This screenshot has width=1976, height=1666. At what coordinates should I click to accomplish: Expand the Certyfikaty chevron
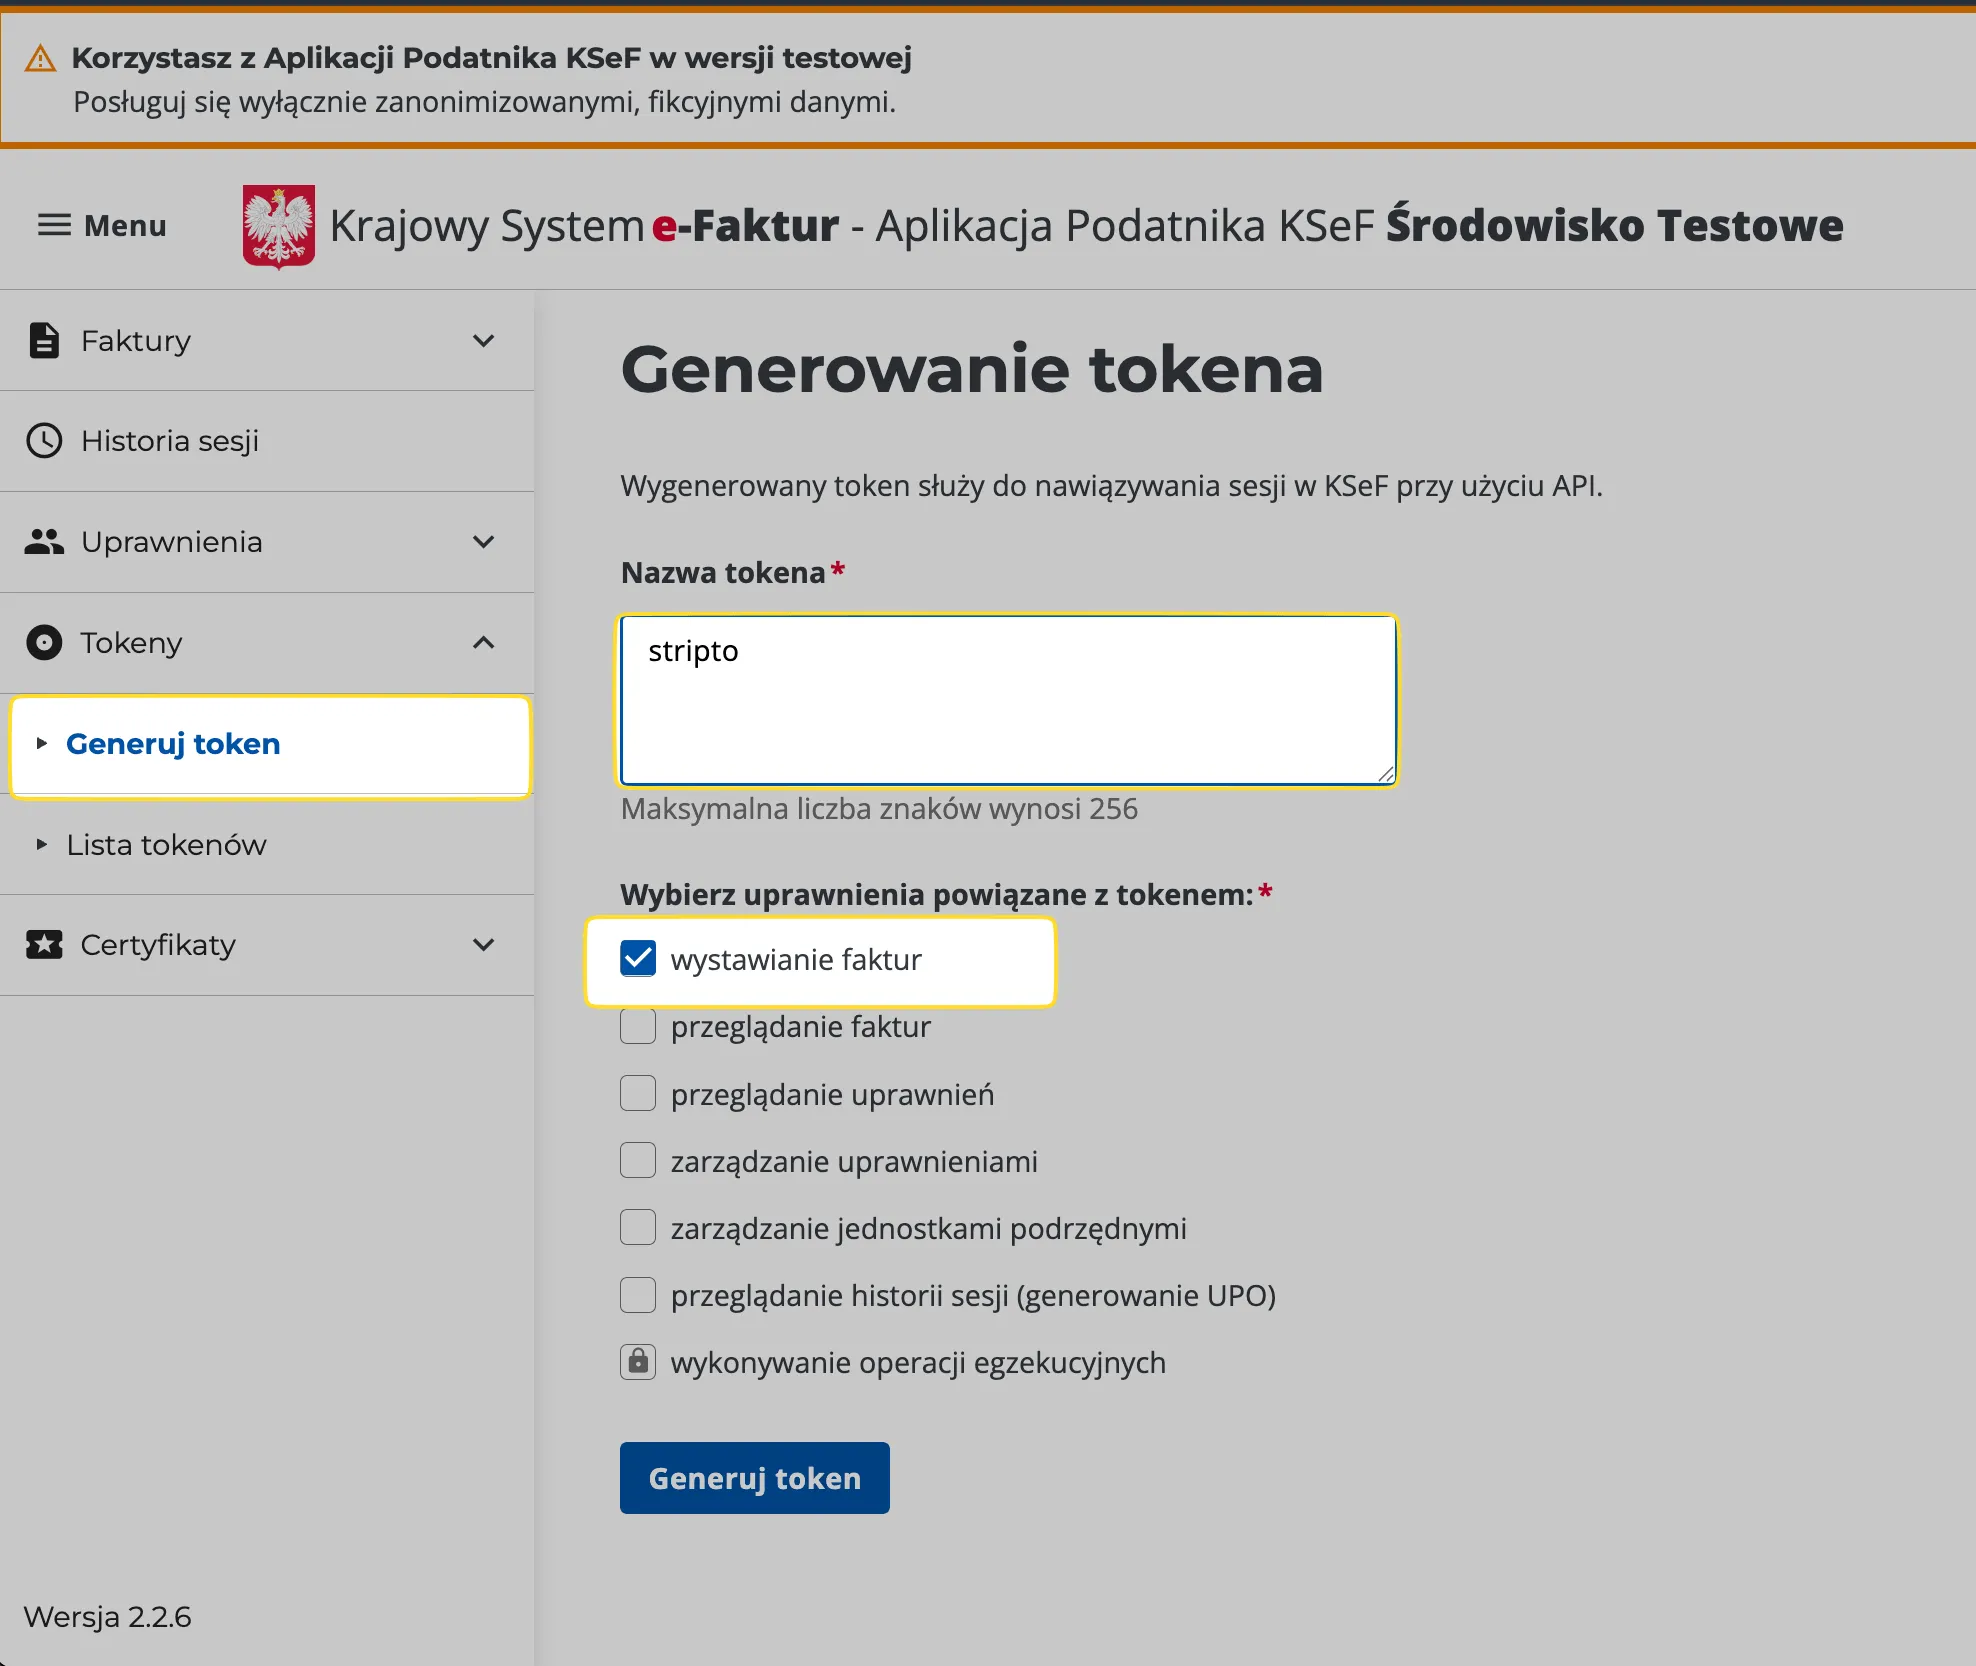484,945
